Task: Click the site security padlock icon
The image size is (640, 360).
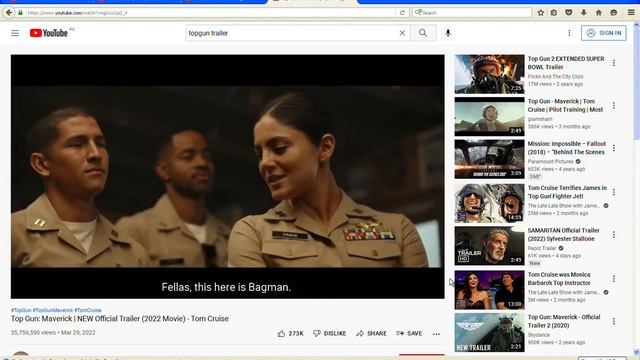Action: [x=20, y=13]
